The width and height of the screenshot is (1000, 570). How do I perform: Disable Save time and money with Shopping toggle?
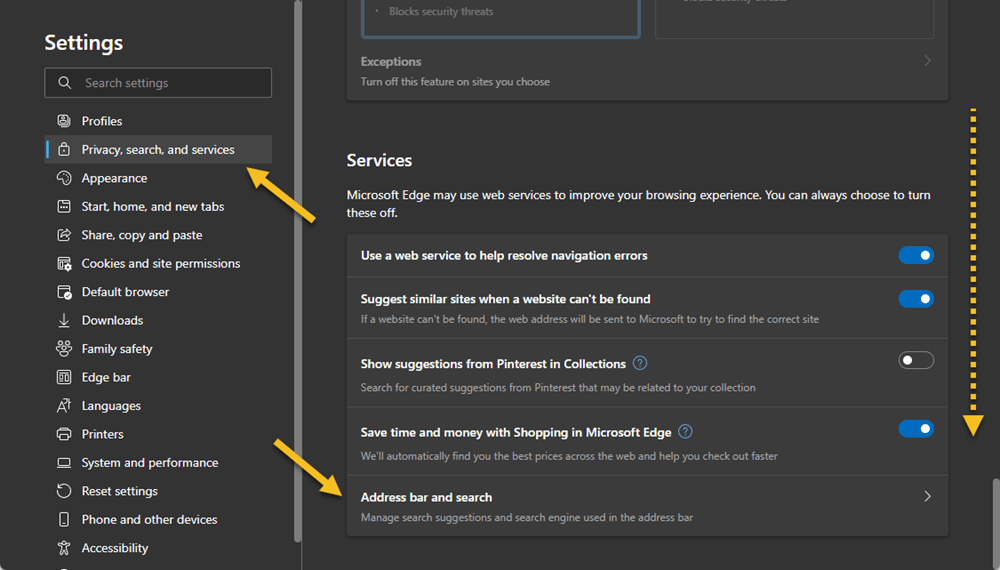[916, 428]
